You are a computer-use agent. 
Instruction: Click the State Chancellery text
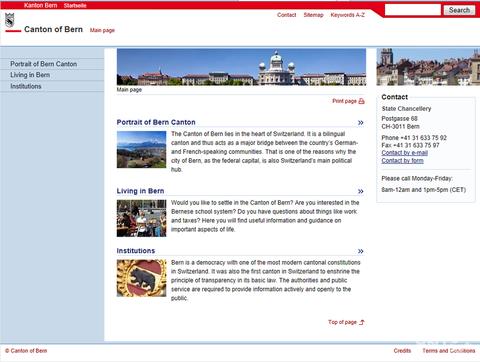(406, 109)
